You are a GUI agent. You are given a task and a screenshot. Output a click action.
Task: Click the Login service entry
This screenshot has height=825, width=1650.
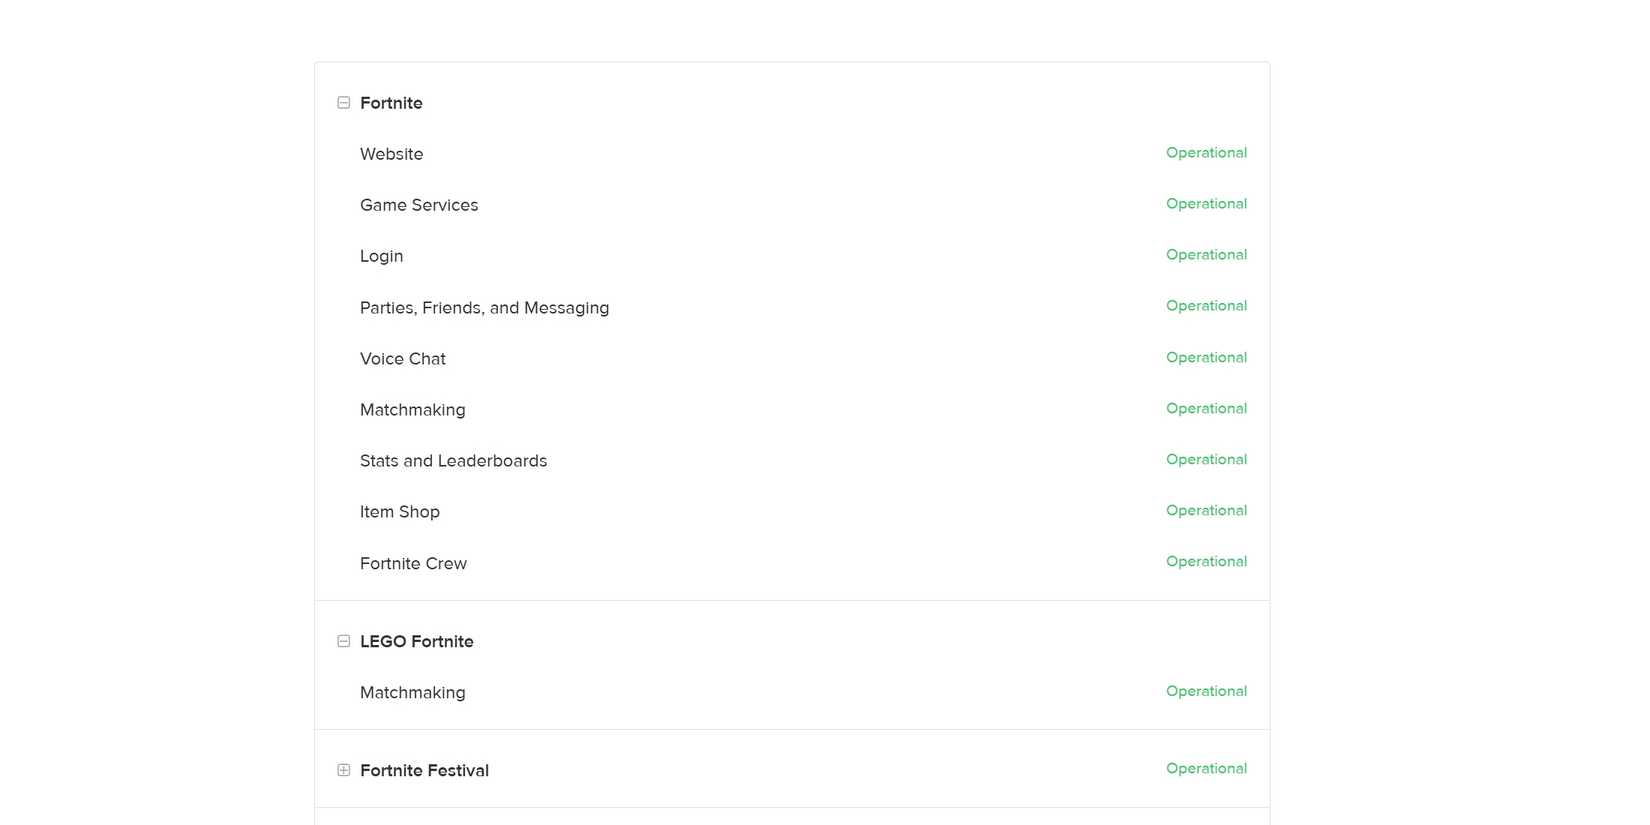pyautogui.click(x=381, y=256)
